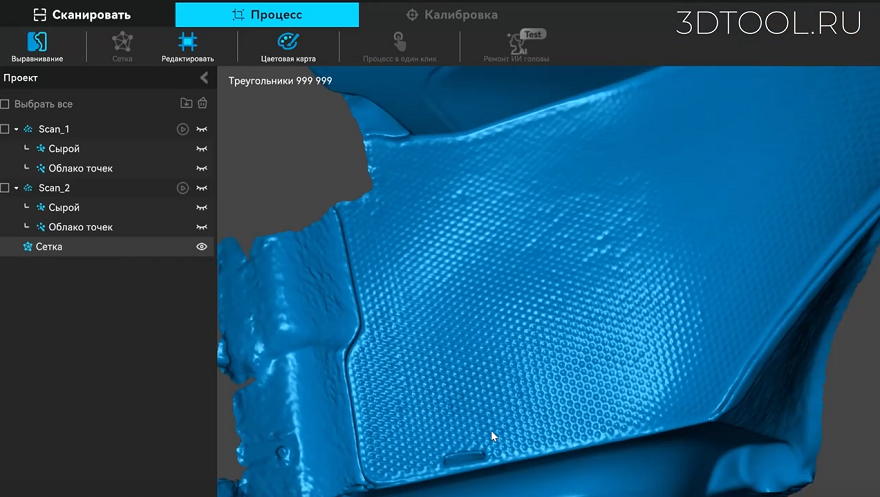Collapse the Проект panel with arrow

coord(204,78)
